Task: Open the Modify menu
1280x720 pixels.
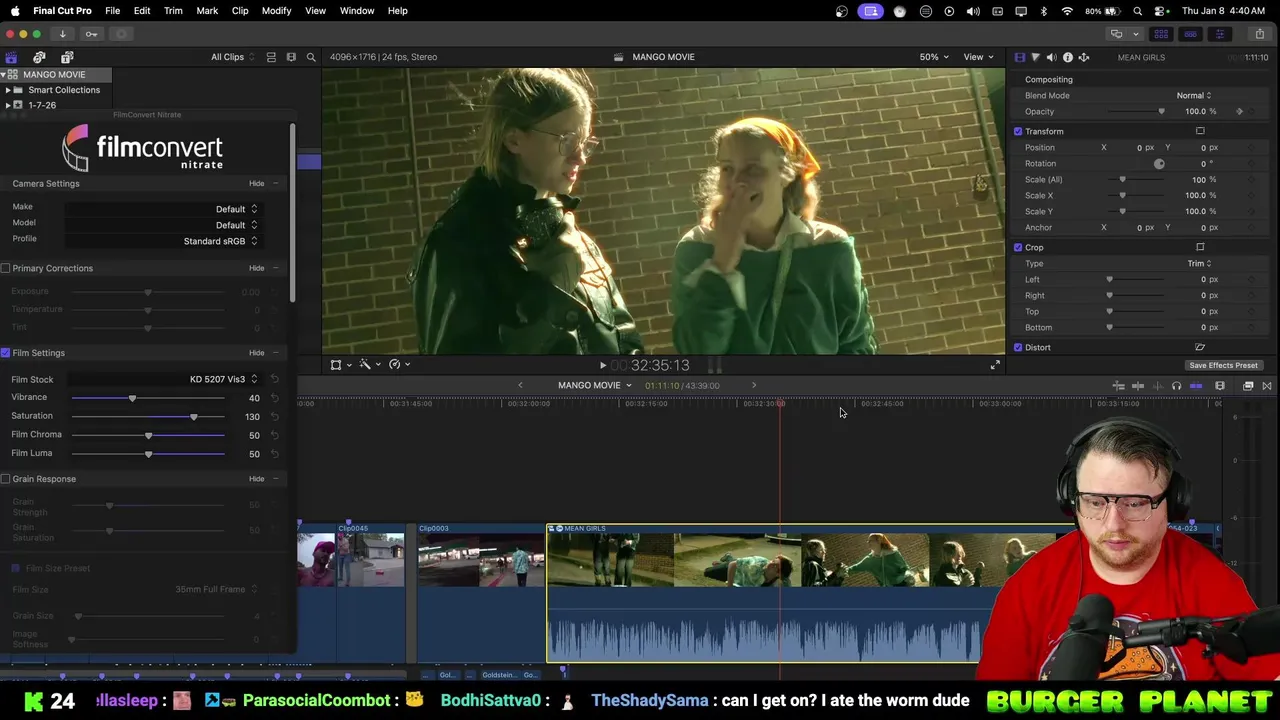Action: click(276, 11)
